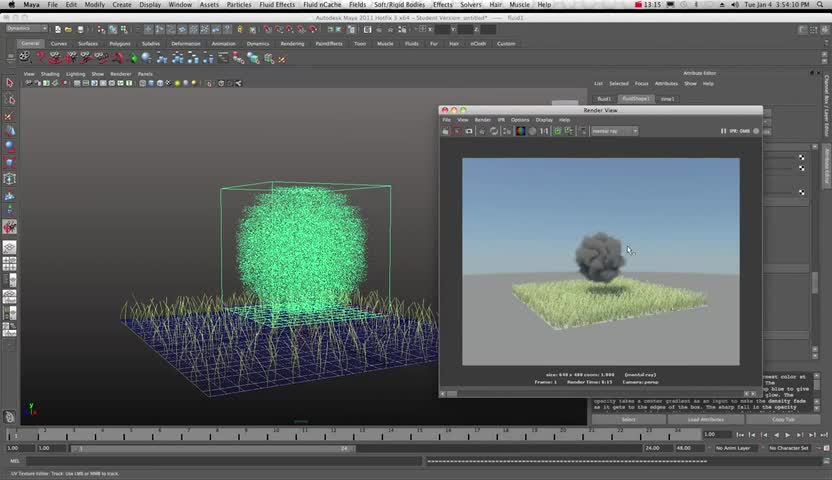The height and width of the screenshot is (480, 832).
Task: Click the first checkered map button in Attribute Editor
Action: click(x=801, y=157)
